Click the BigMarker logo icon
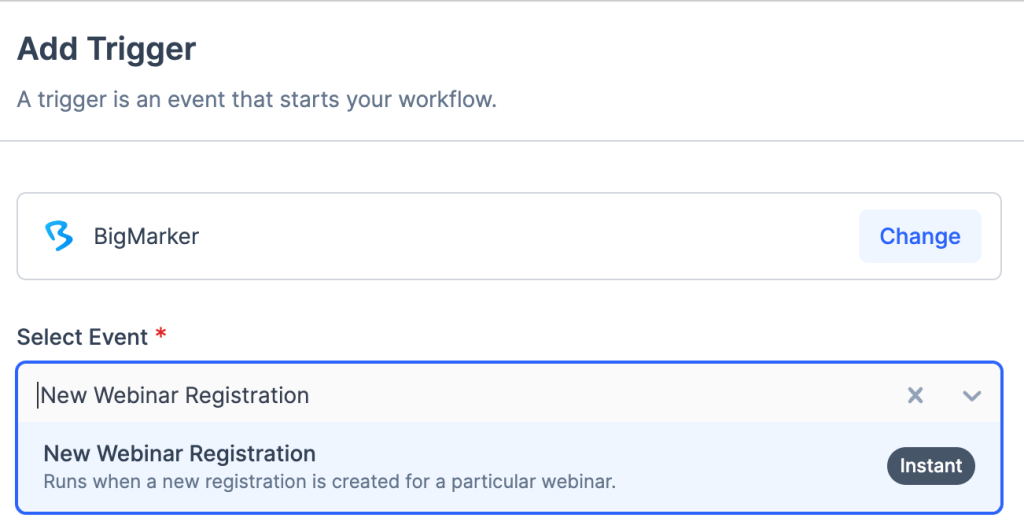The width and height of the screenshot is (1024, 529). (x=59, y=236)
